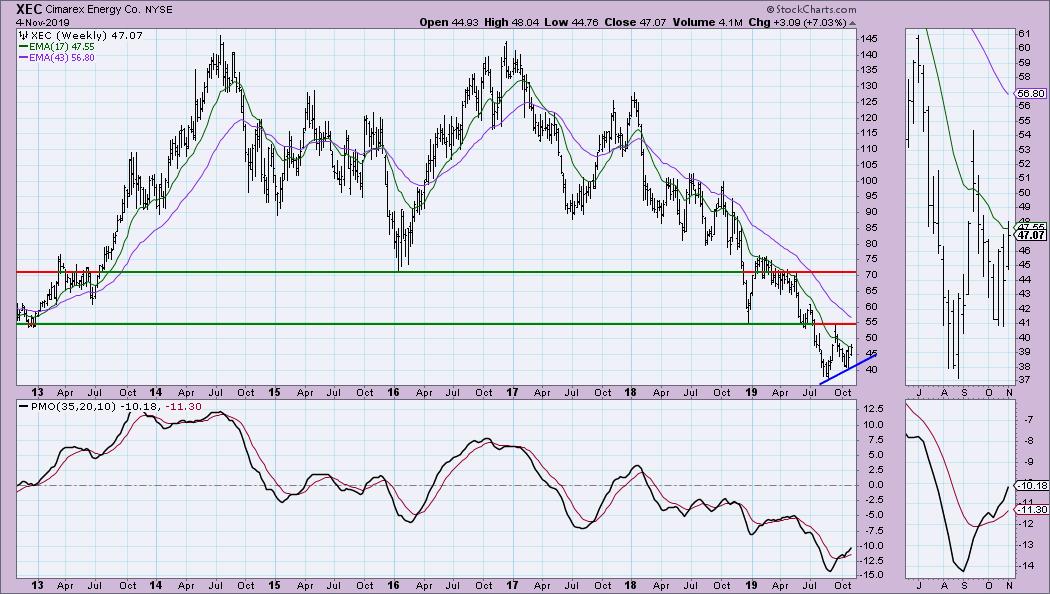Click the 16 year label under the price chart
Viewport: 1050px width, 594px height.
pos(393,392)
